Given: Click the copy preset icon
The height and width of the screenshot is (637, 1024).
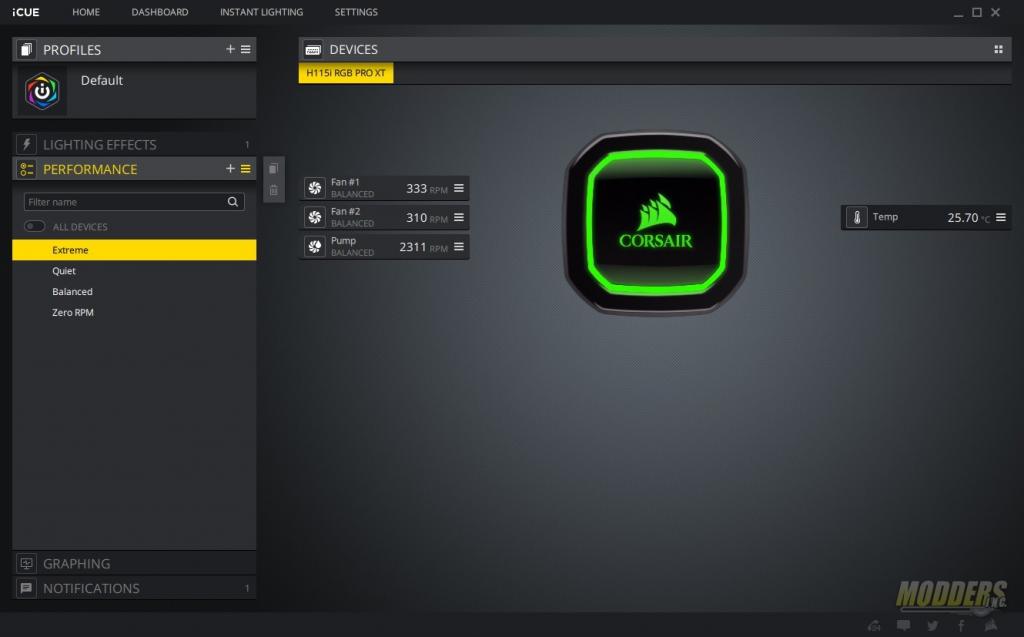Looking at the screenshot, I should tap(274, 169).
